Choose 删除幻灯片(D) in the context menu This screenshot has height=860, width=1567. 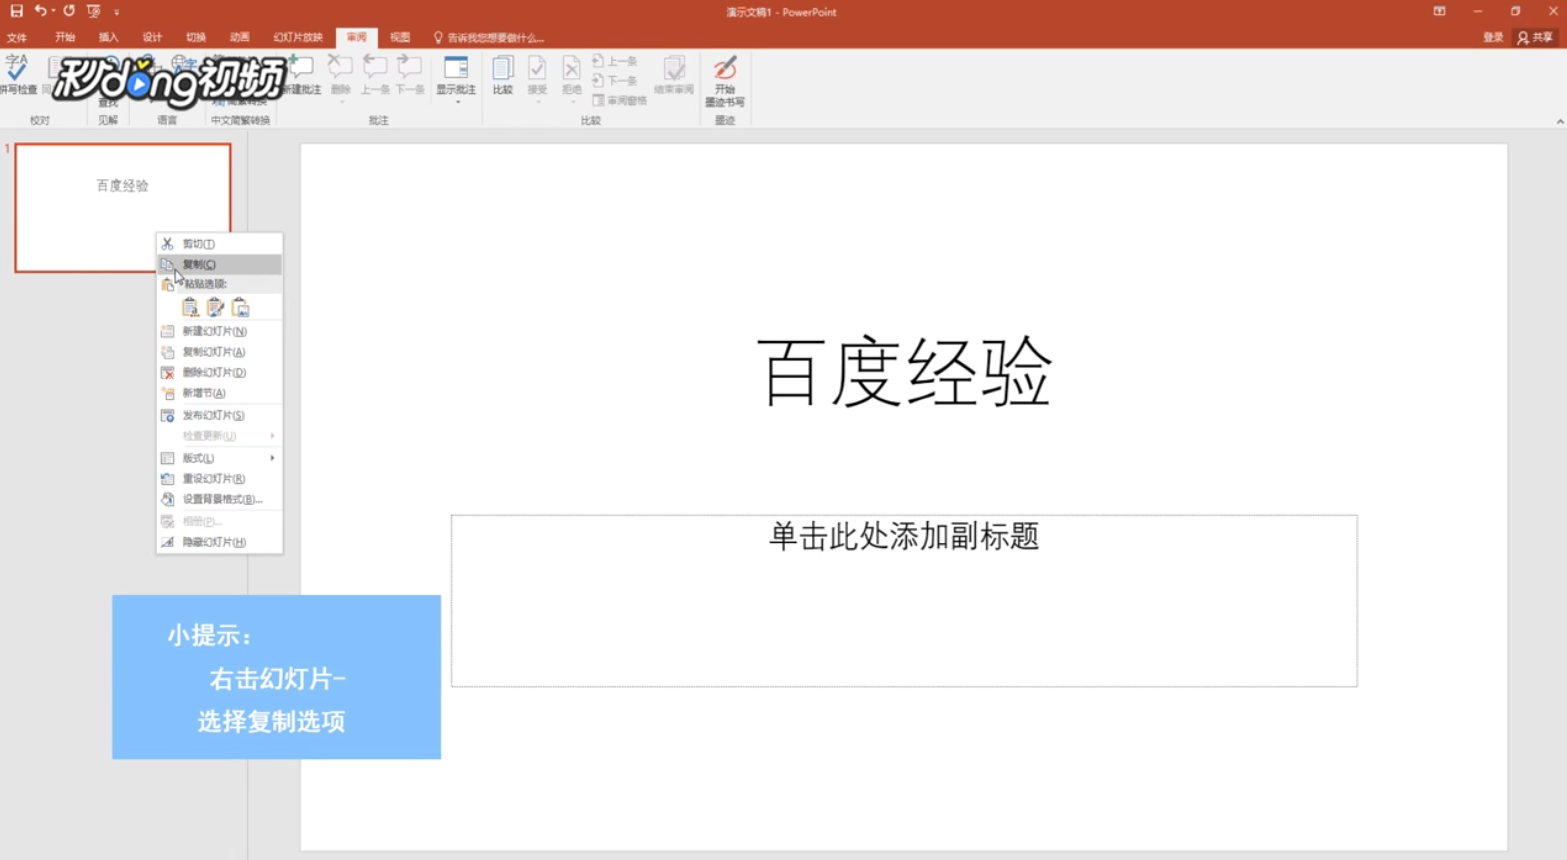[219, 372]
